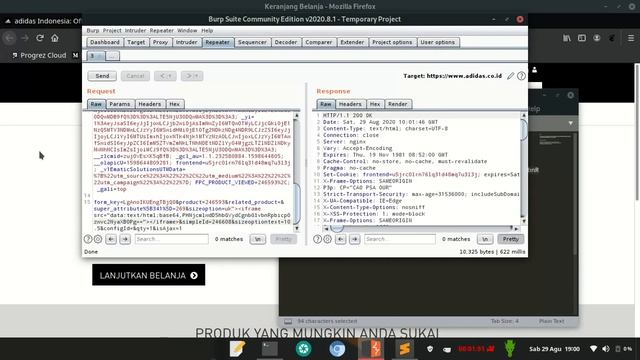Viewport: 640px width, 360px height.
Task: Open response search help question icon
Action: point(318,239)
